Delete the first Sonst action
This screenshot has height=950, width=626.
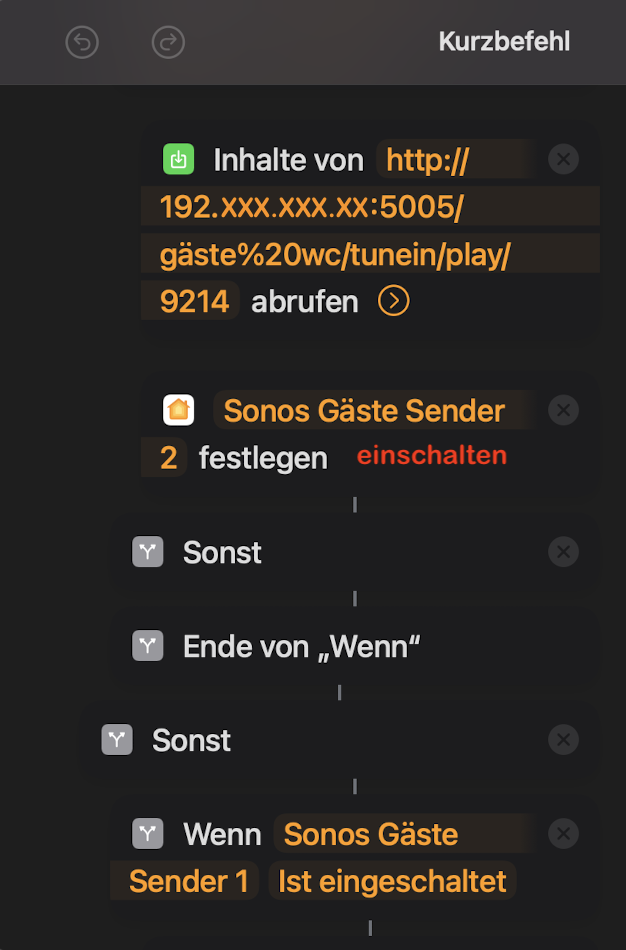click(x=564, y=552)
